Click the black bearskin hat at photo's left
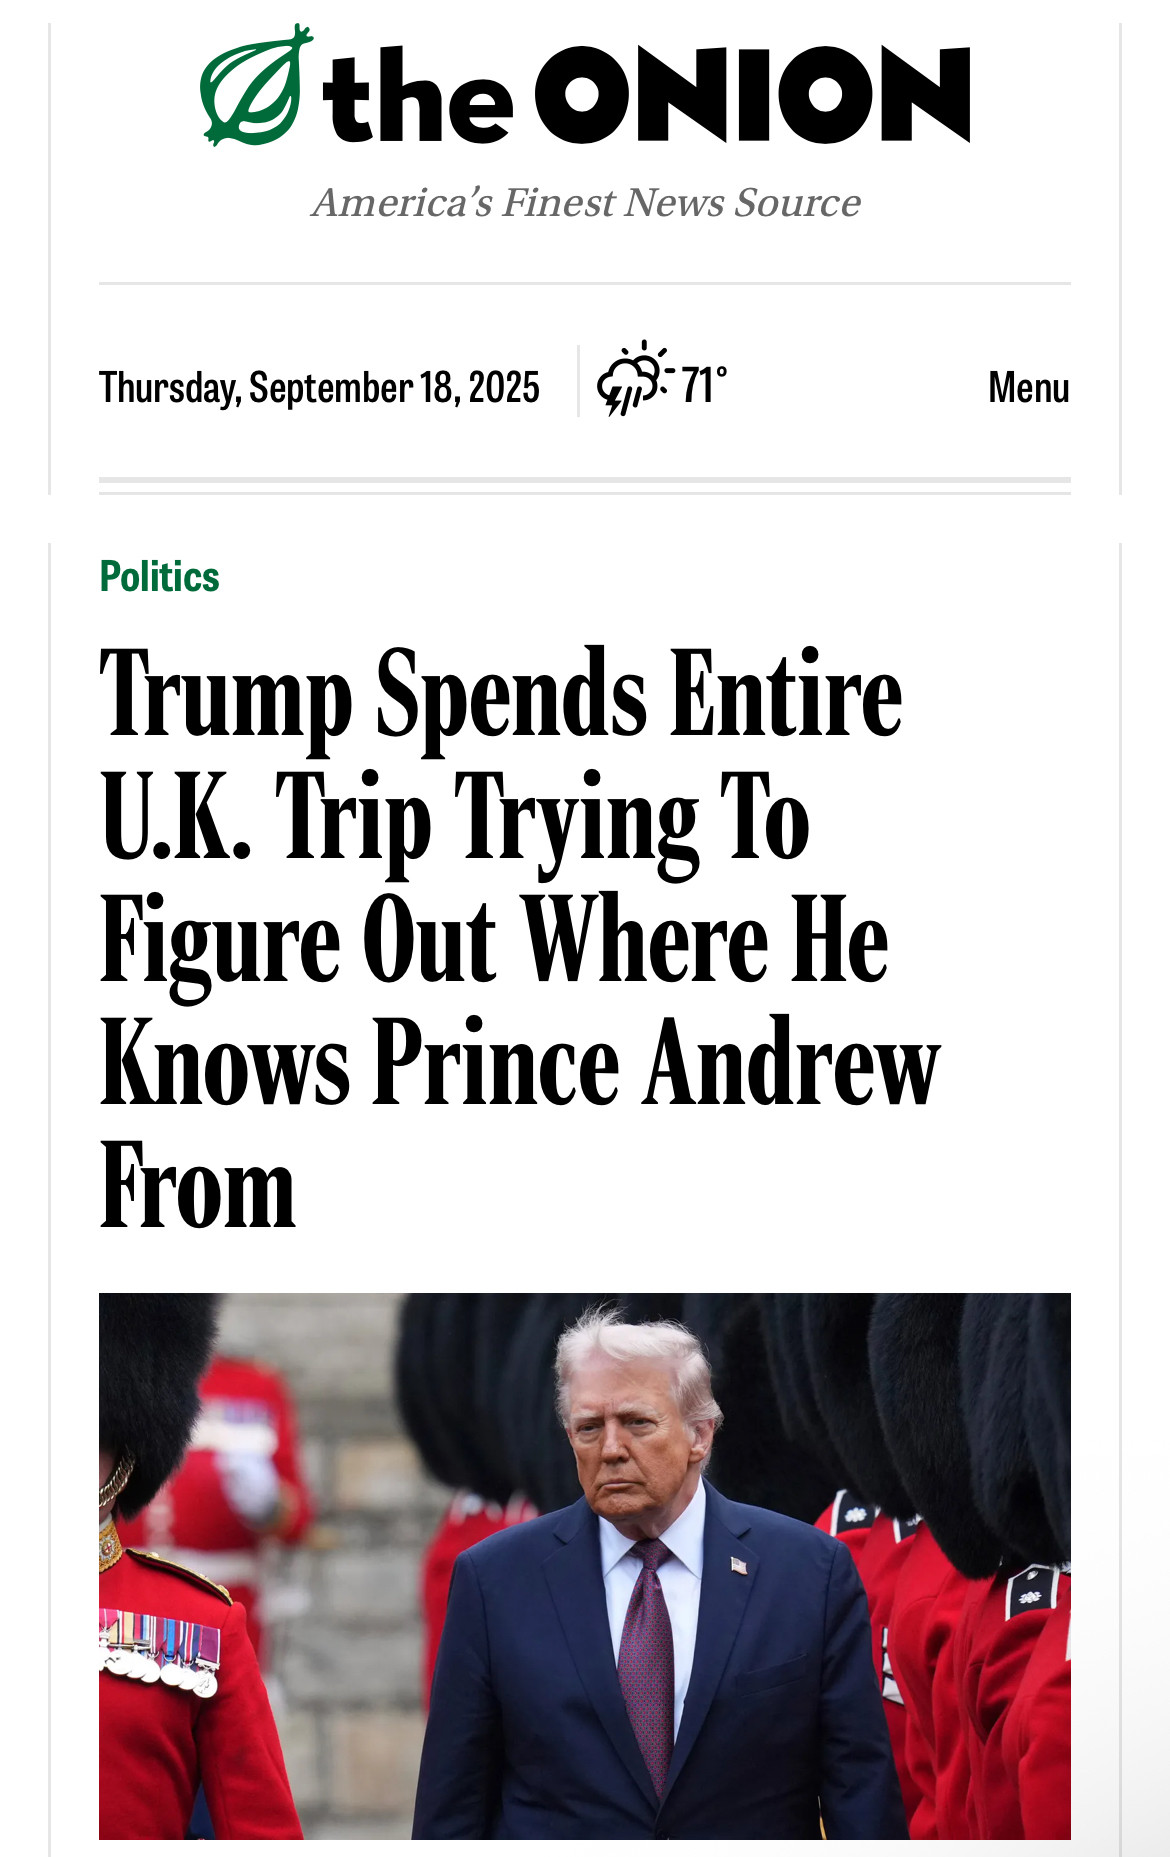The image size is (1170, 1857). [x=150, y=1400]
